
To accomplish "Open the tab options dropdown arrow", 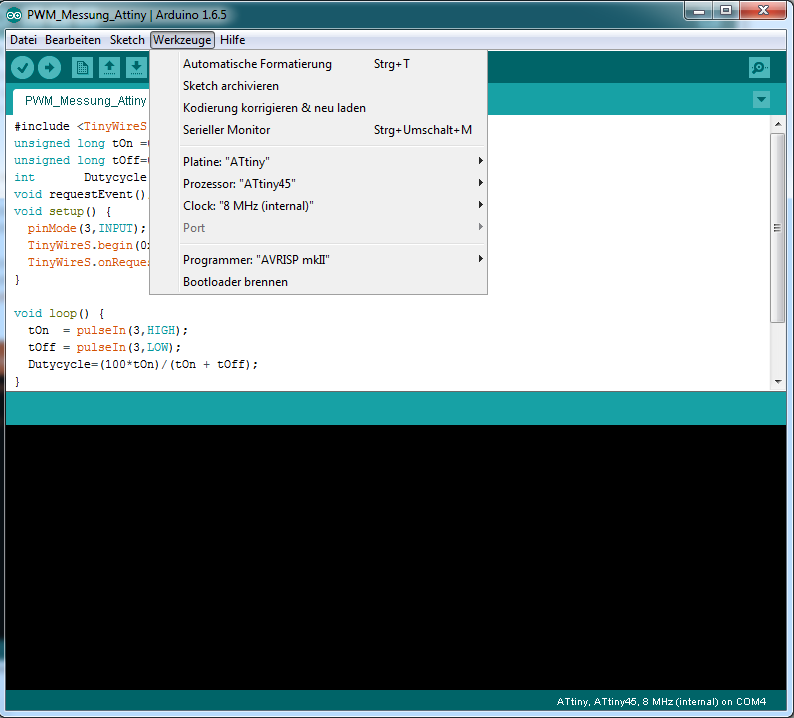I will pos(761,100).
